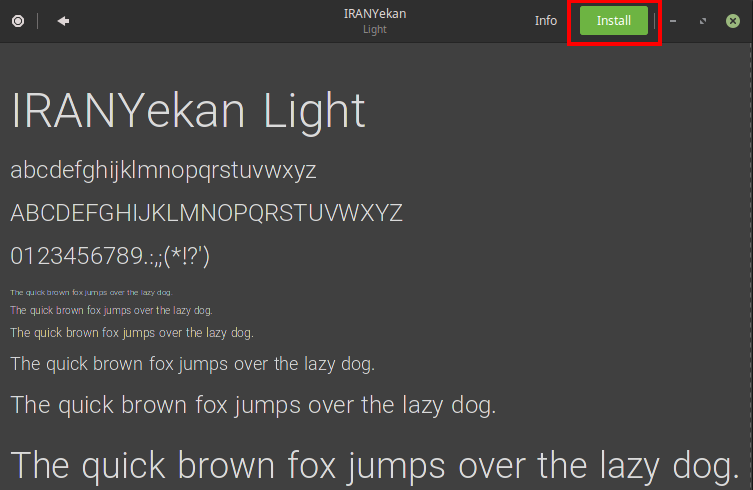Image resolution: width=753 pixels, height=490 pixels.
Task: Click the smallest quick brown fox sample
Action: [90, 293]
